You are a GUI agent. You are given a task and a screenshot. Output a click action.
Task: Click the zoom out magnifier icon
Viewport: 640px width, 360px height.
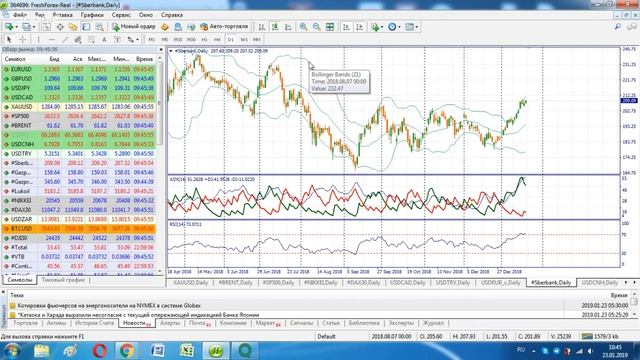click(x=316, y=27)
